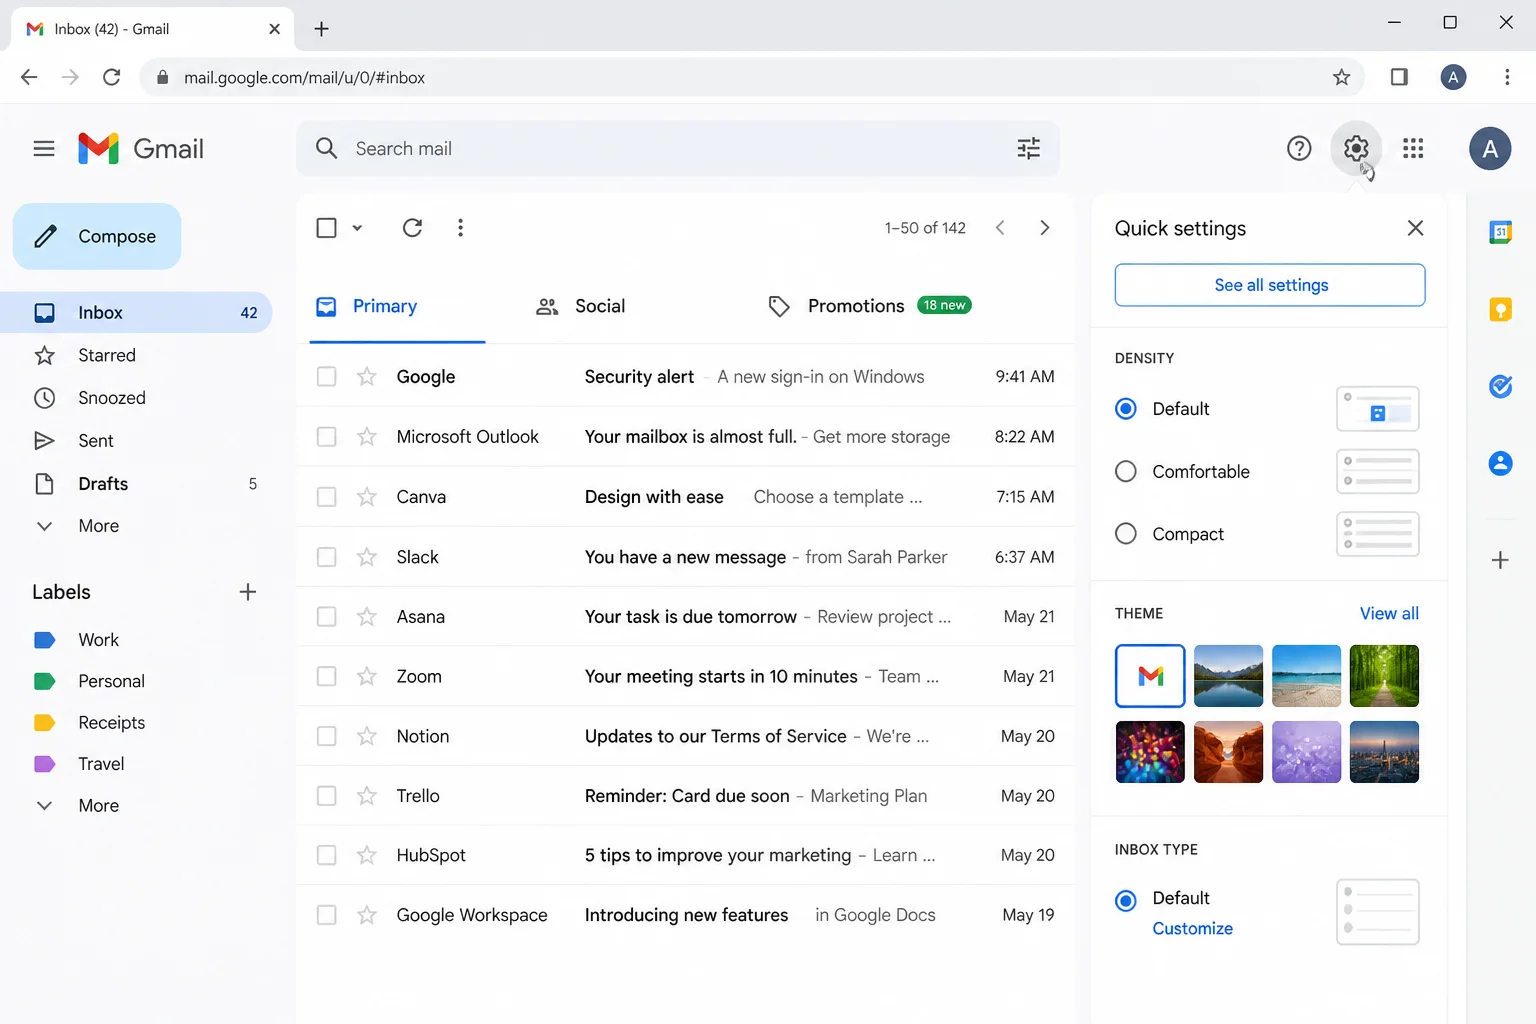
Task: Select the HubSpot email checkbox
Action: [x=326, y=855]
